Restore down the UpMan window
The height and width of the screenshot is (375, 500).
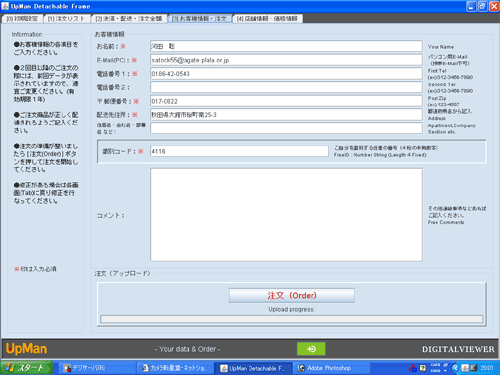(x=483, y=6)
